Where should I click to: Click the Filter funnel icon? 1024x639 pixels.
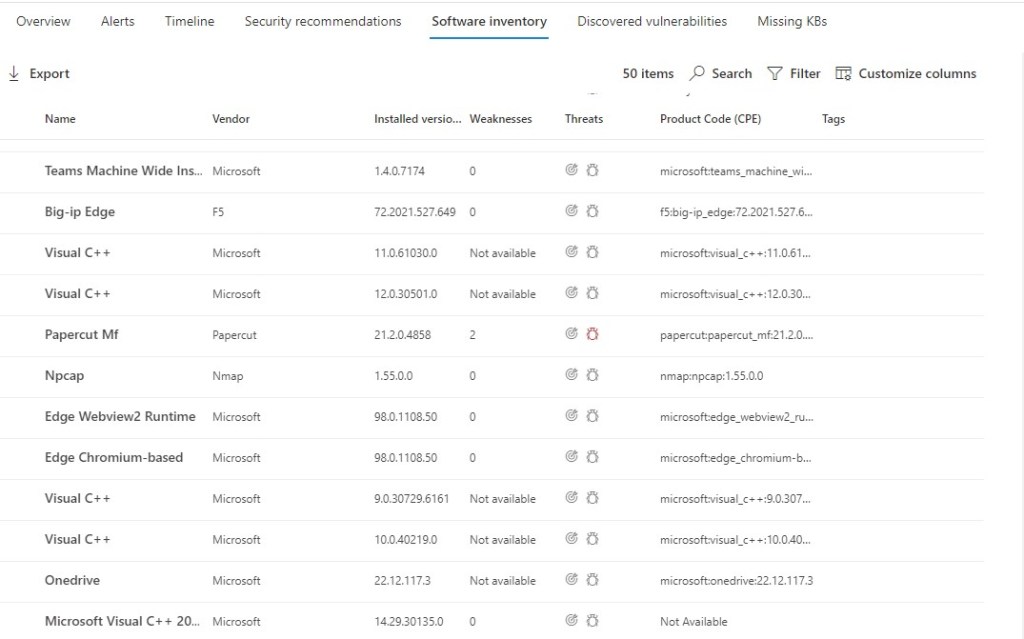coord(775,74)
